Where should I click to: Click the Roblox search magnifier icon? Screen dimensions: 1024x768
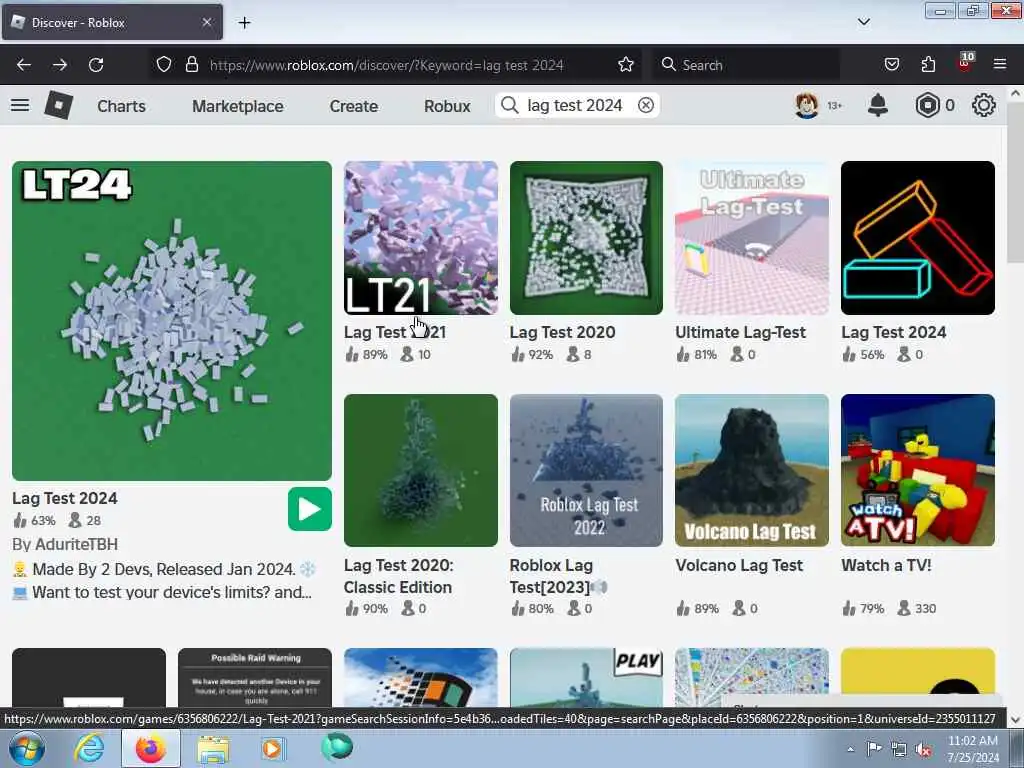(509, 105)
